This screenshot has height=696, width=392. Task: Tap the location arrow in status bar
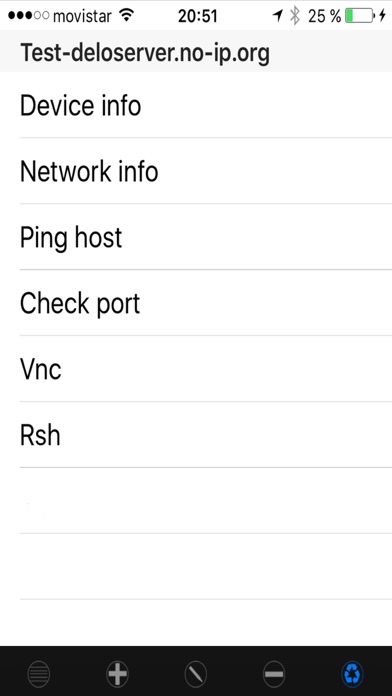pos(277,16)
